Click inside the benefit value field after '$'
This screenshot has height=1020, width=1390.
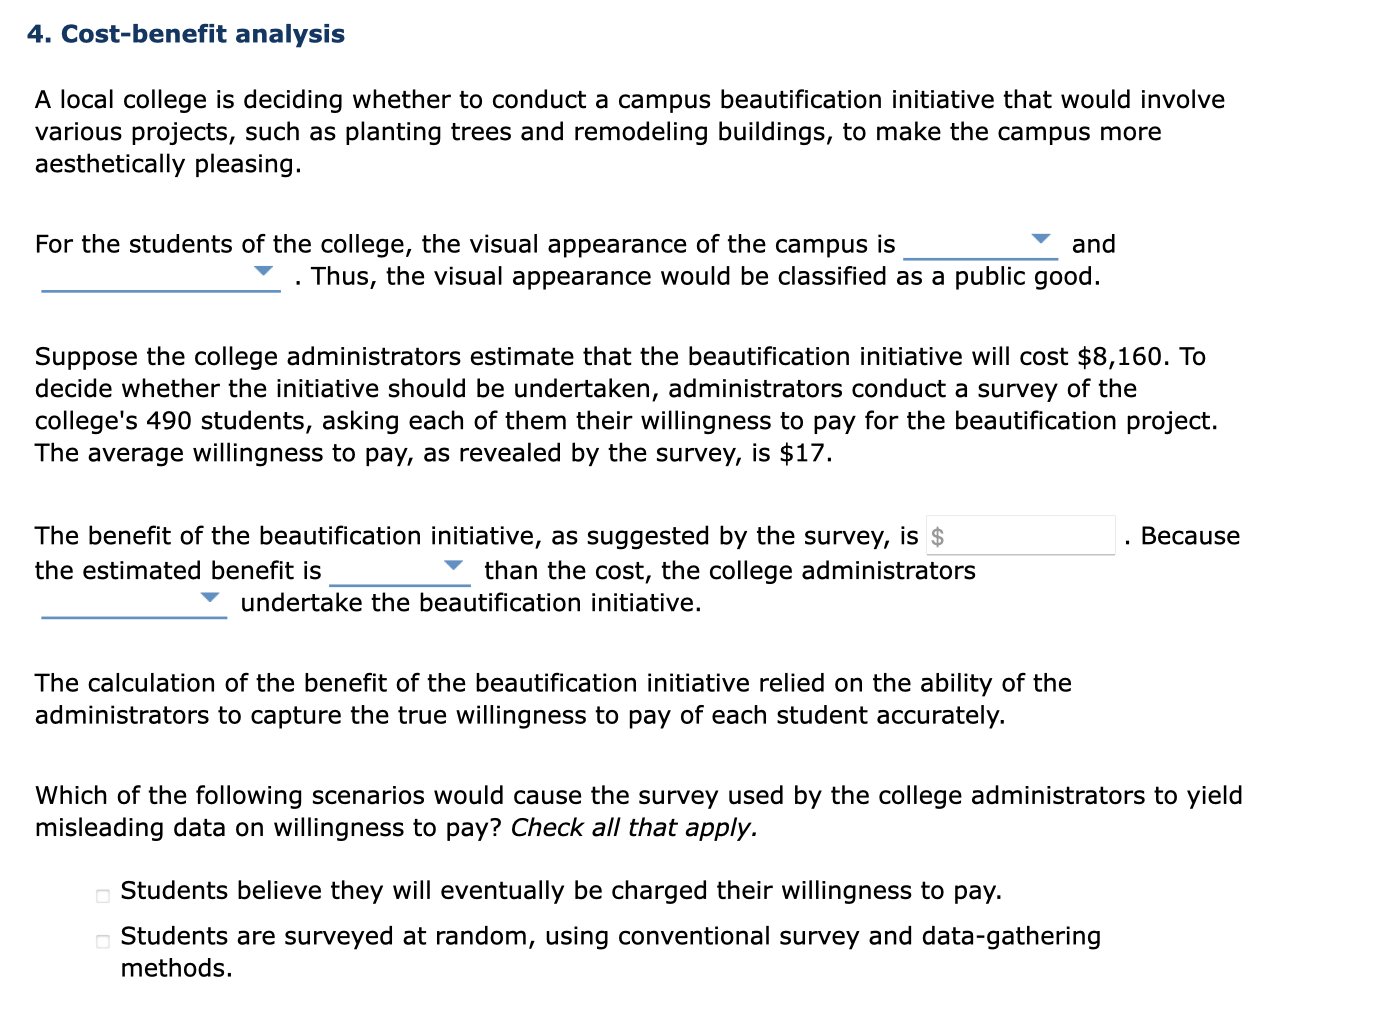click(x=1030, y=535)
